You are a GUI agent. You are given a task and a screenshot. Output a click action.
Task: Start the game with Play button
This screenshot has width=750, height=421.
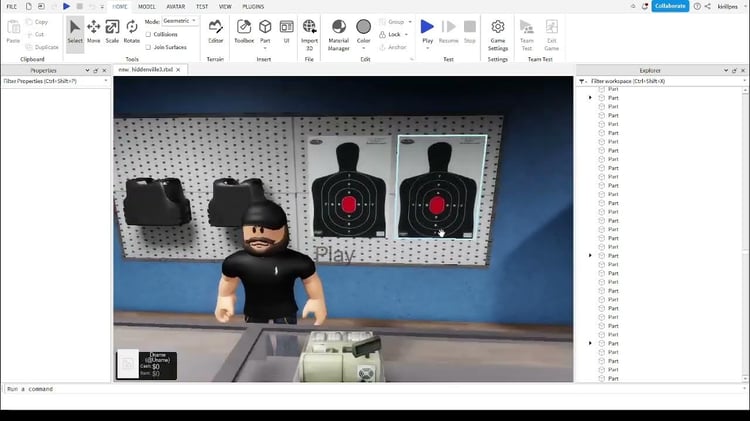click(x=427, y=32)
